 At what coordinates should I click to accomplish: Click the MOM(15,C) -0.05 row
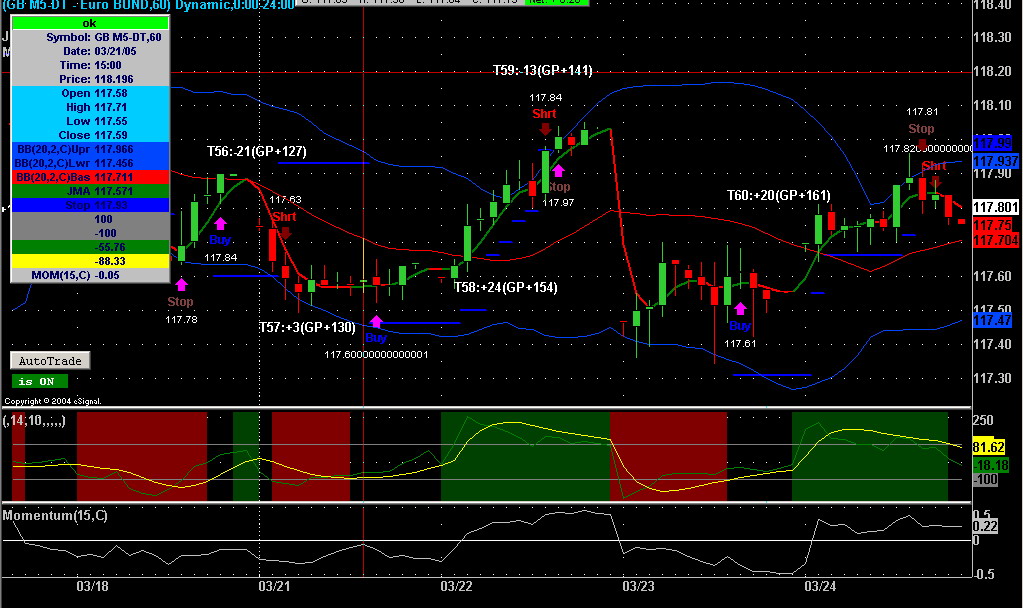[90, 275]
